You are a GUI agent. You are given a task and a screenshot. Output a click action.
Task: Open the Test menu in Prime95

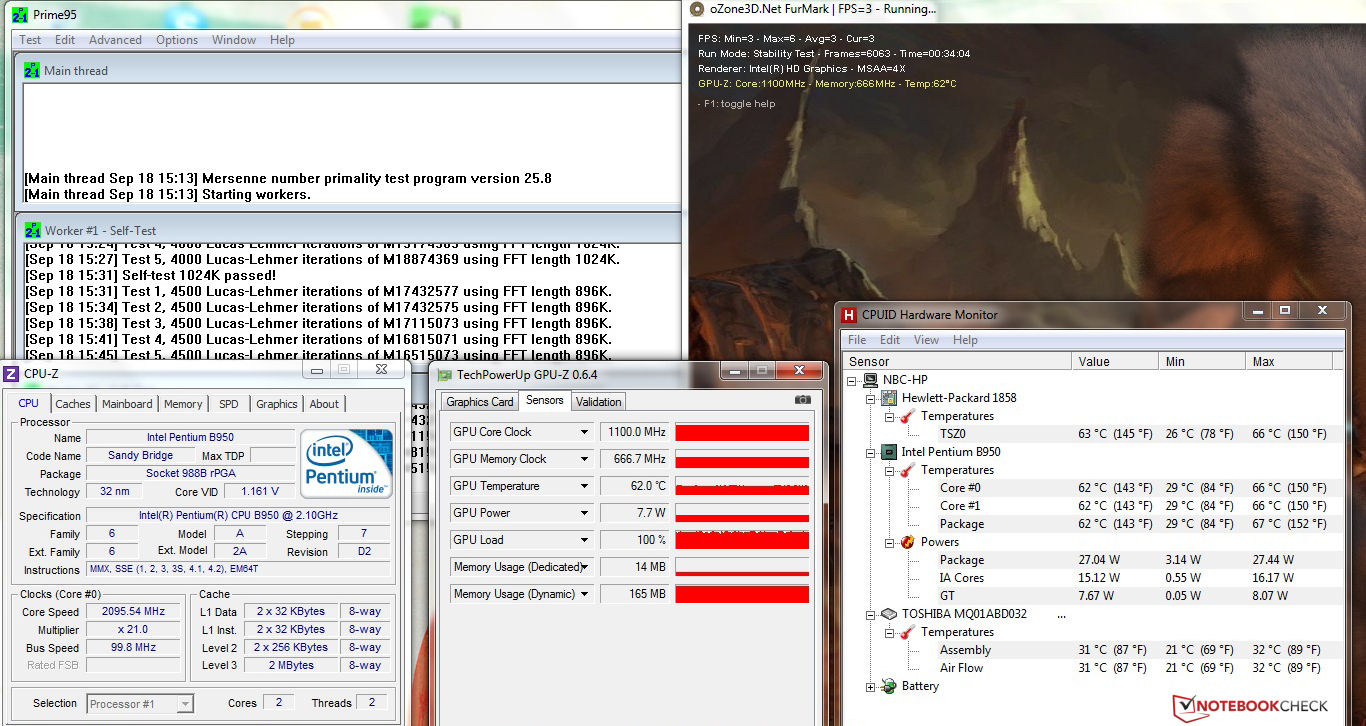[31, 40]
